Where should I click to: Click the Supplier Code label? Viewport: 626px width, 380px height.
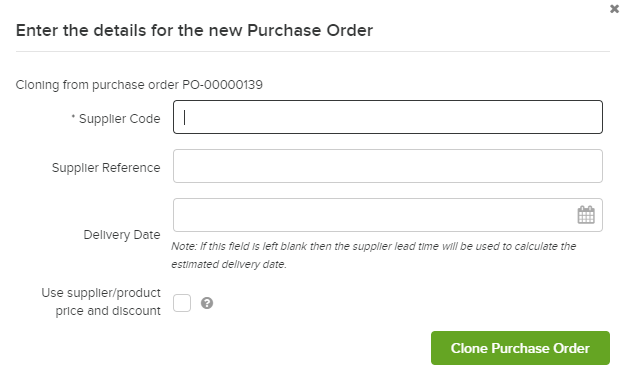pyautogui.click(x=119, y=119)
